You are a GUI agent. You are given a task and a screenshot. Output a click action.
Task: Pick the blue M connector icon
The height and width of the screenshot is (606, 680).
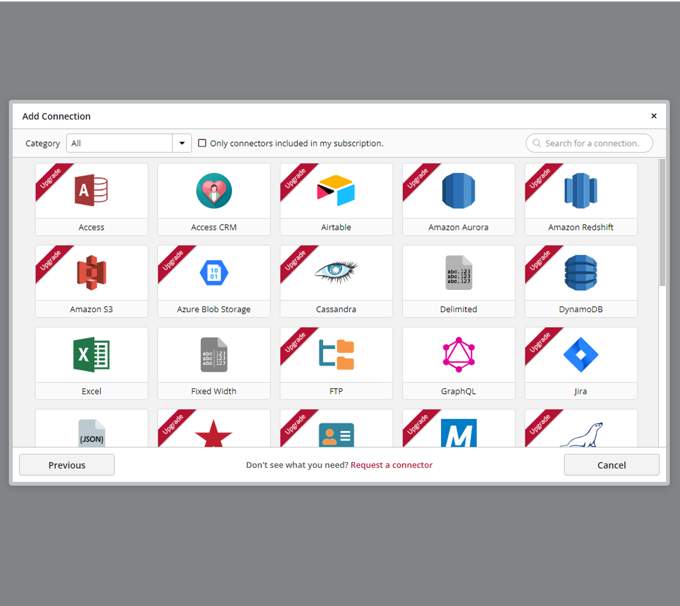(458, 433)
